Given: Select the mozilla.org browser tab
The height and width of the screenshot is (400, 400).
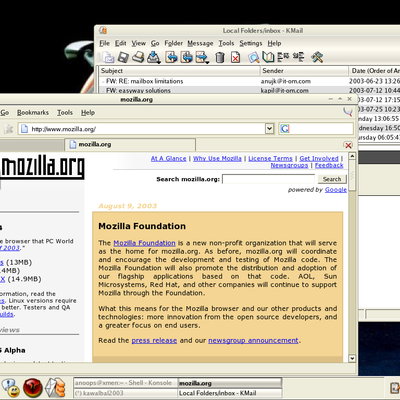Looking at the screenshot, I should coord(130,145).
